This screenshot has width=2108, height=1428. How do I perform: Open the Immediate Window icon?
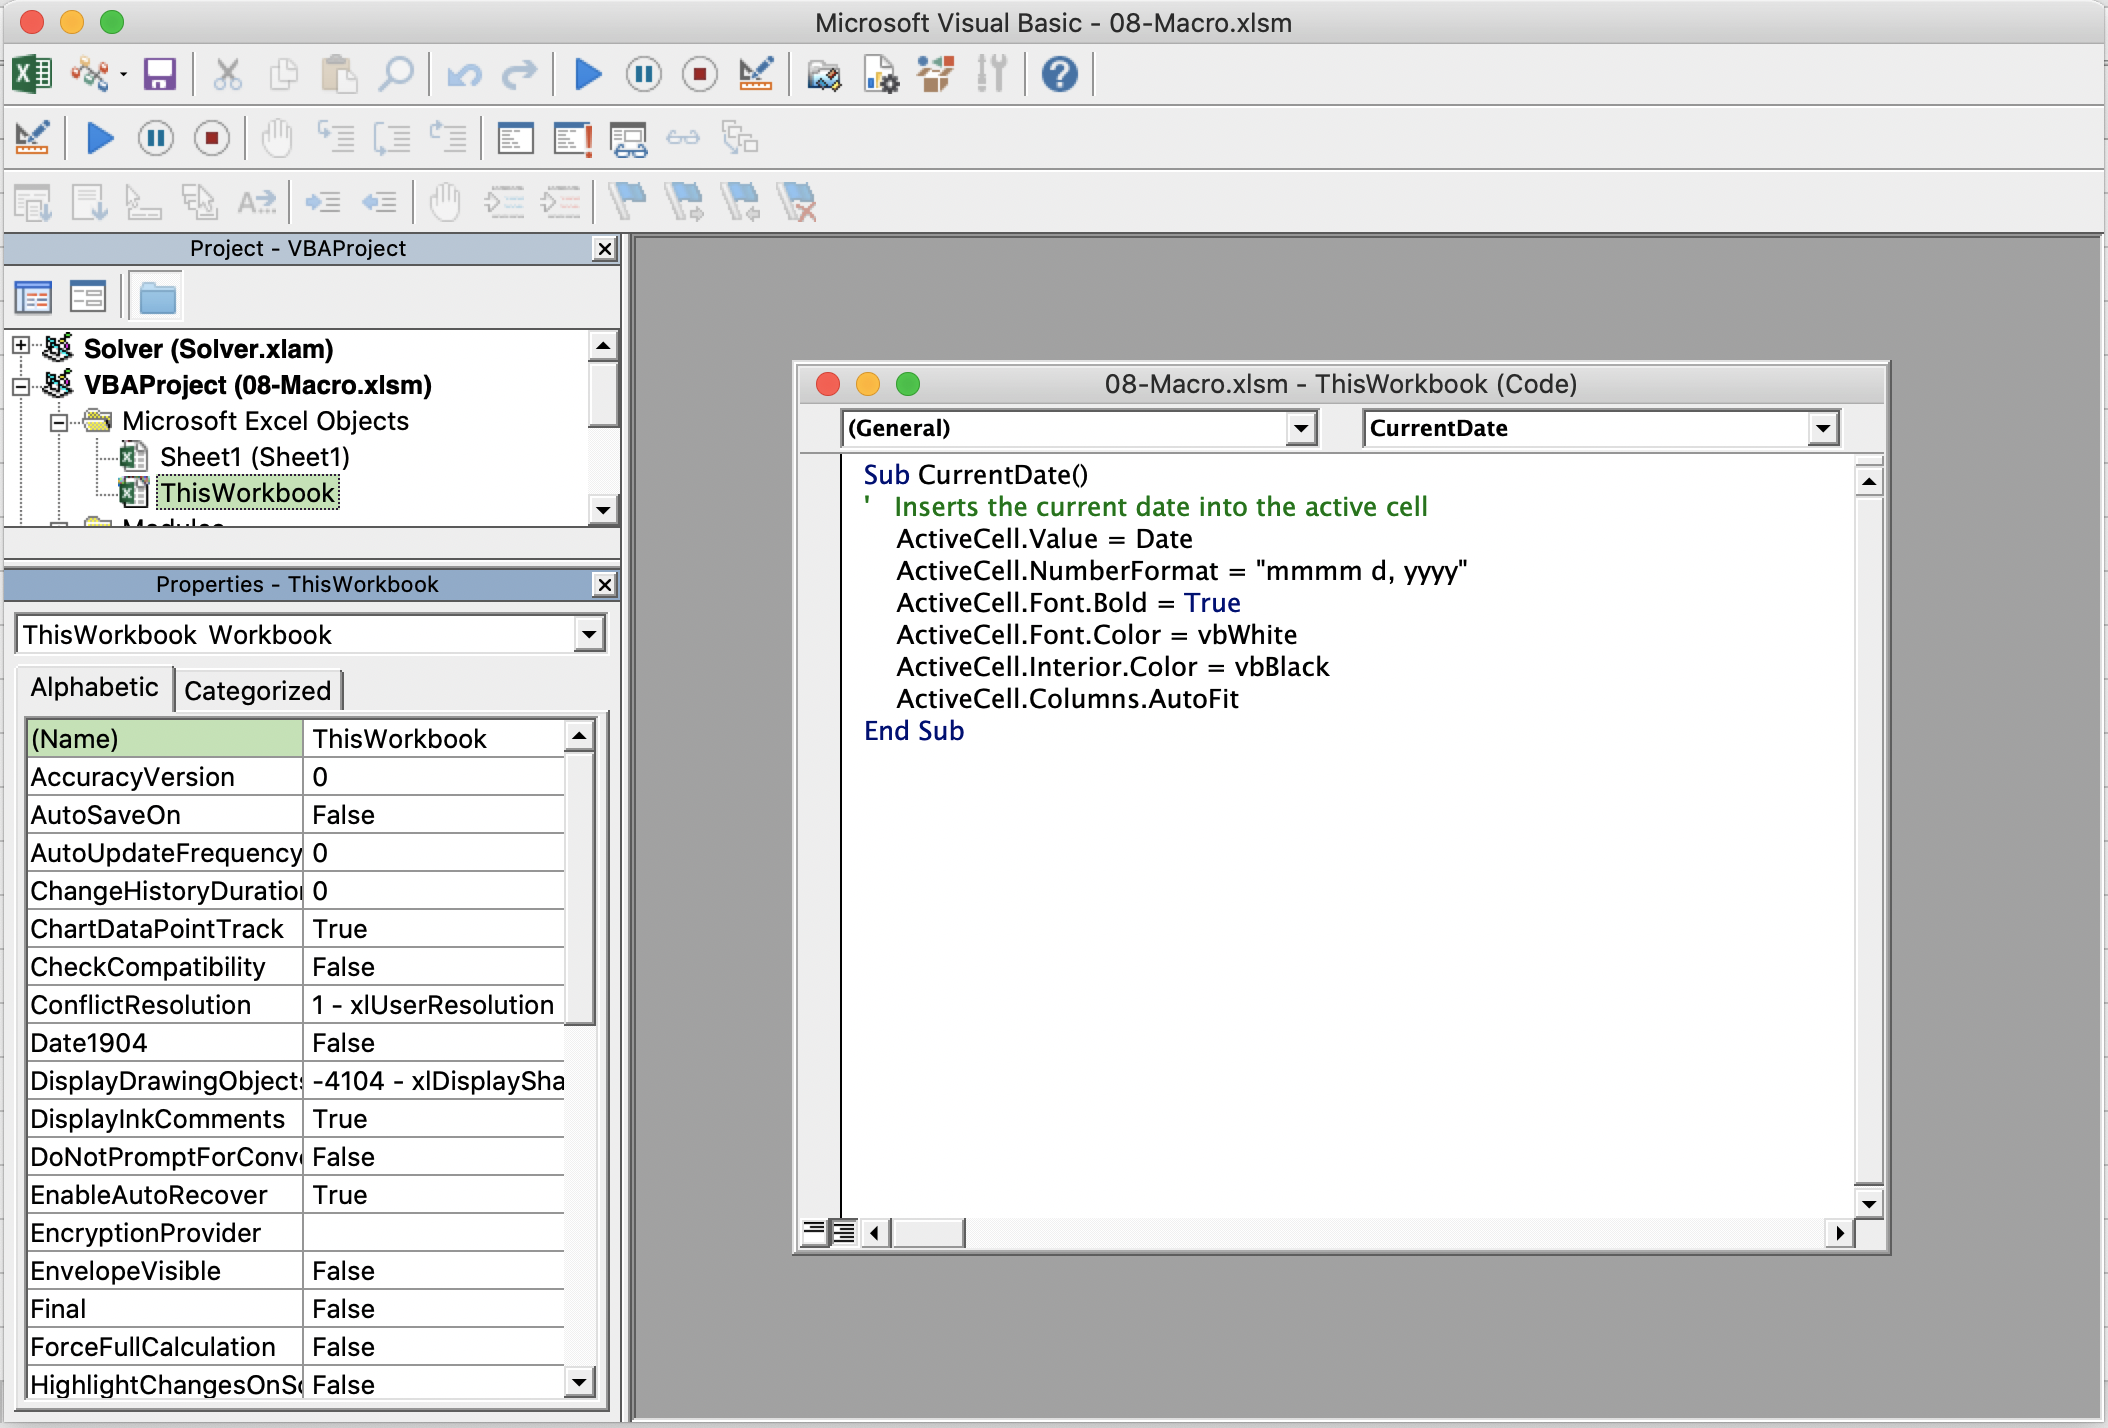[x=573, y=138]
